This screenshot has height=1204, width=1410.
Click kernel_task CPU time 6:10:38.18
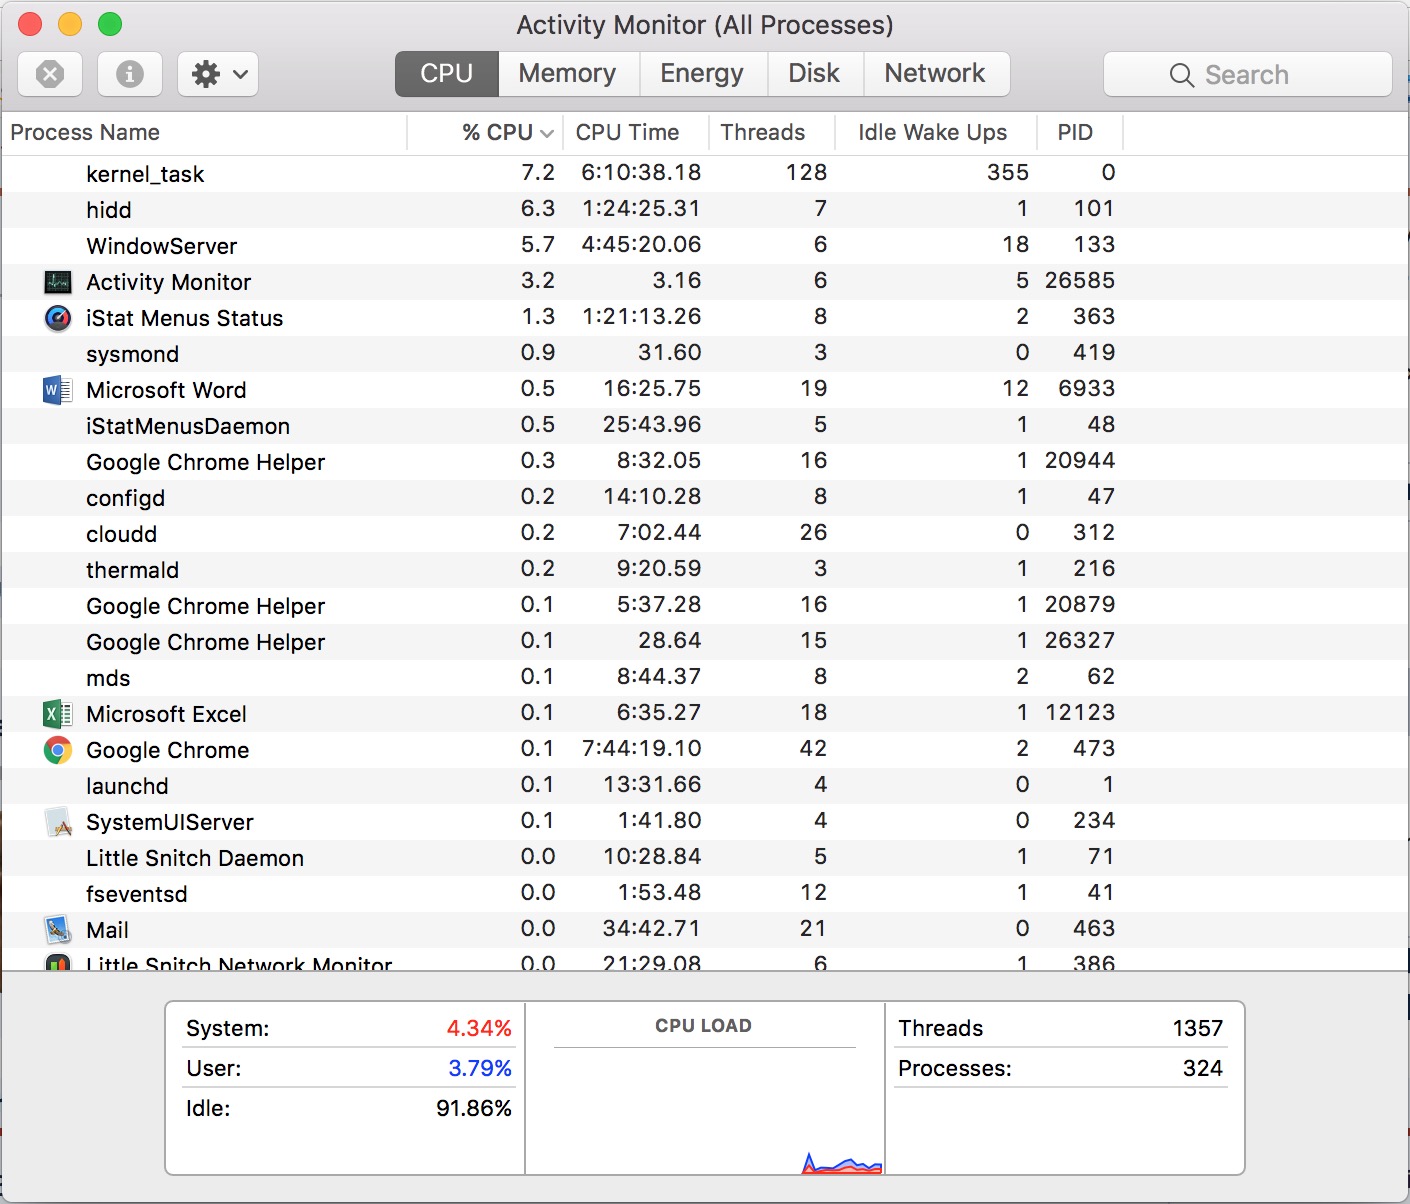pos(641,172)
